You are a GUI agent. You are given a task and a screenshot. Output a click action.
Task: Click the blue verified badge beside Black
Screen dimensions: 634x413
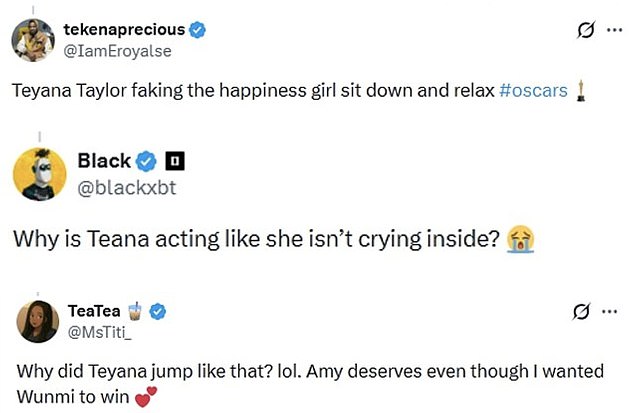point(147,161)
